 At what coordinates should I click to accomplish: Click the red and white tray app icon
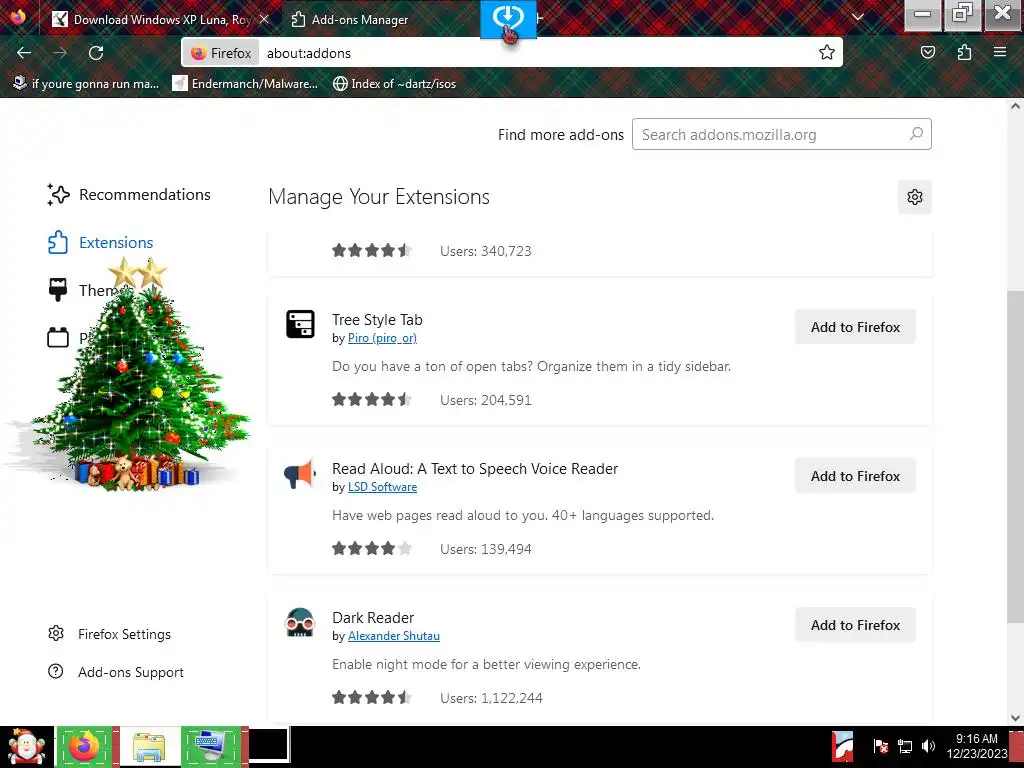pyautogui.click(x=843, y=746)
